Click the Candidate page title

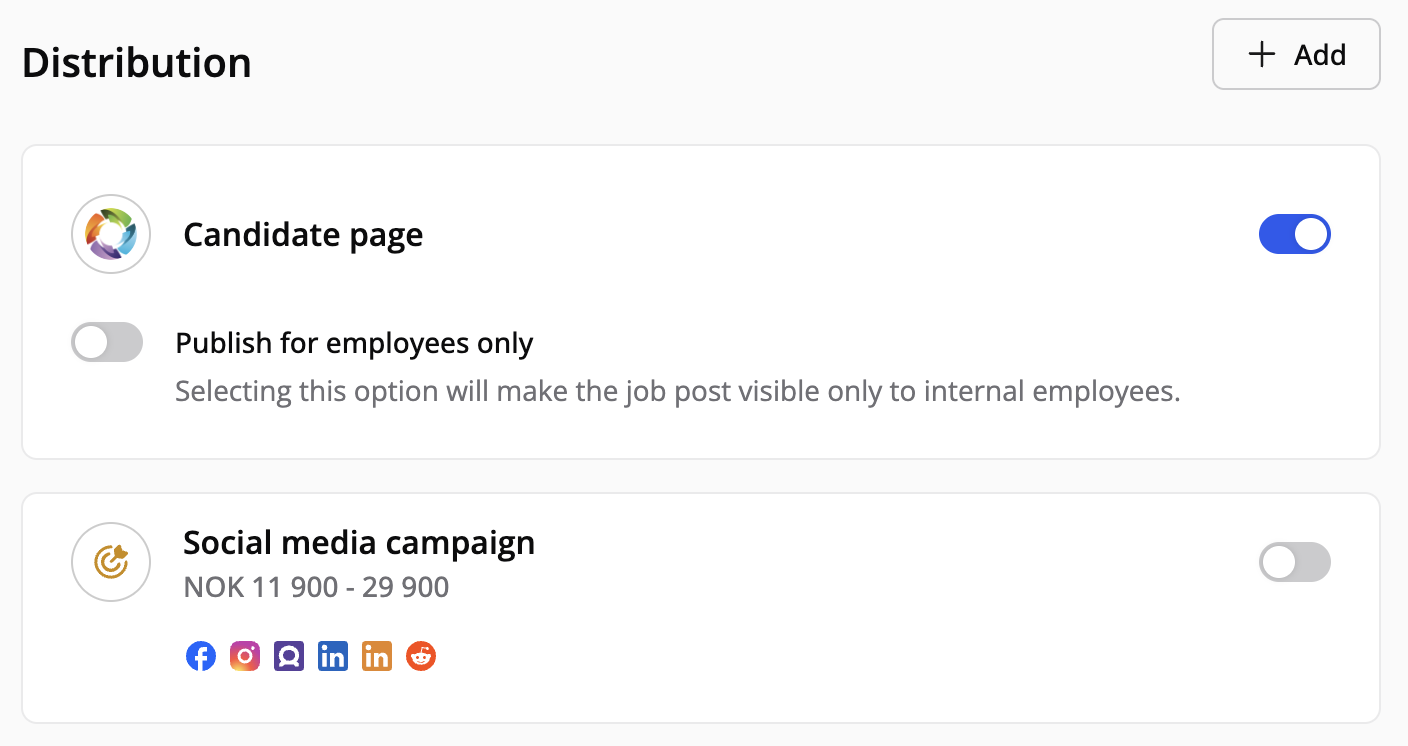[303, 235]
